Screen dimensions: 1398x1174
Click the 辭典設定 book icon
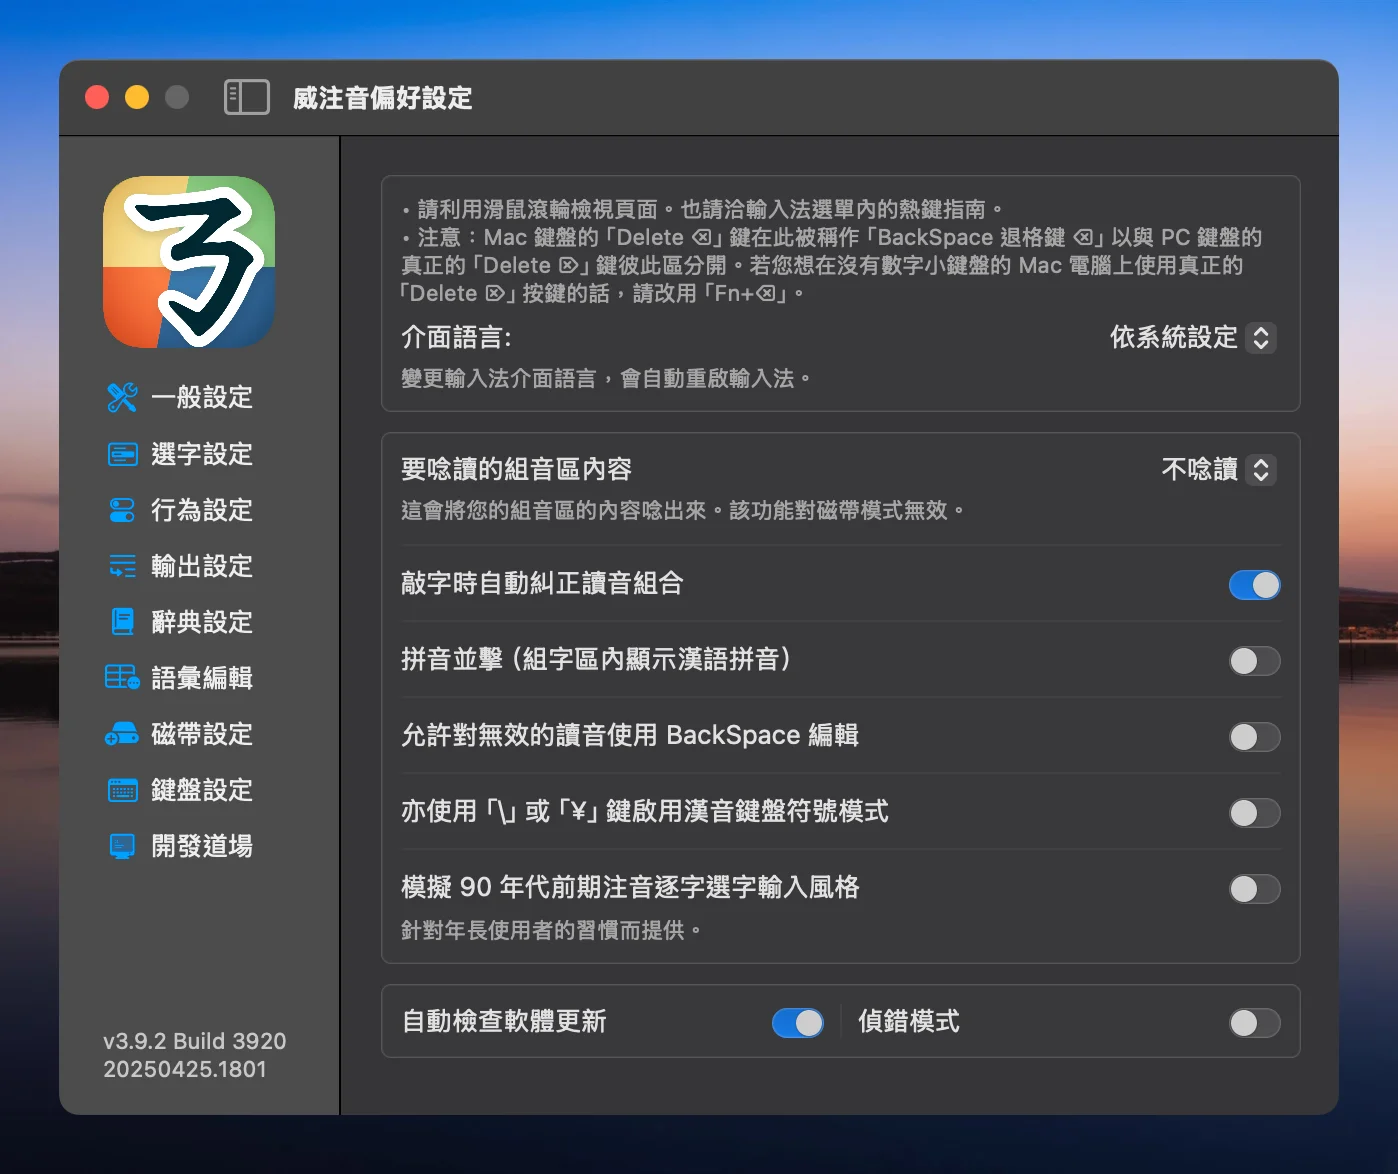pos(122,622)
